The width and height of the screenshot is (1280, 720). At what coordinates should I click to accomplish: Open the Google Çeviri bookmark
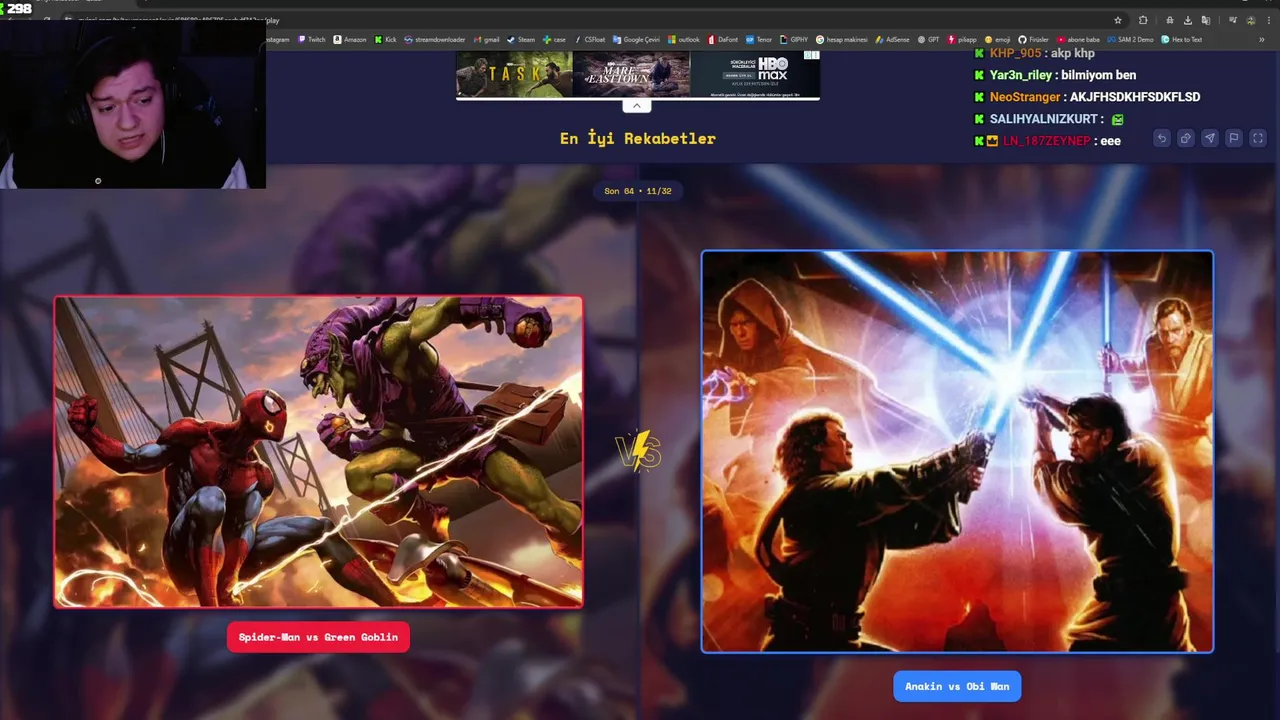coord(636,40)
